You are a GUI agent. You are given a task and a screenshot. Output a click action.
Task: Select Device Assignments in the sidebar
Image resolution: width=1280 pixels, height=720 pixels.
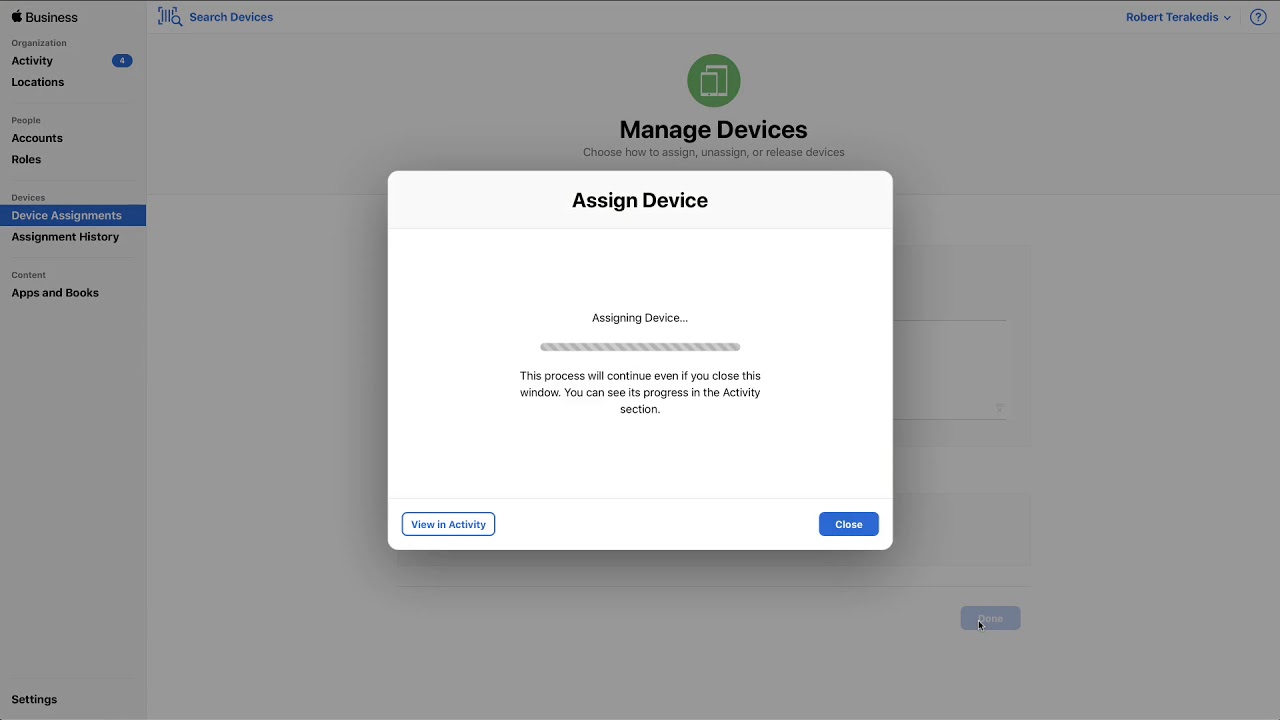click(66, 215)
